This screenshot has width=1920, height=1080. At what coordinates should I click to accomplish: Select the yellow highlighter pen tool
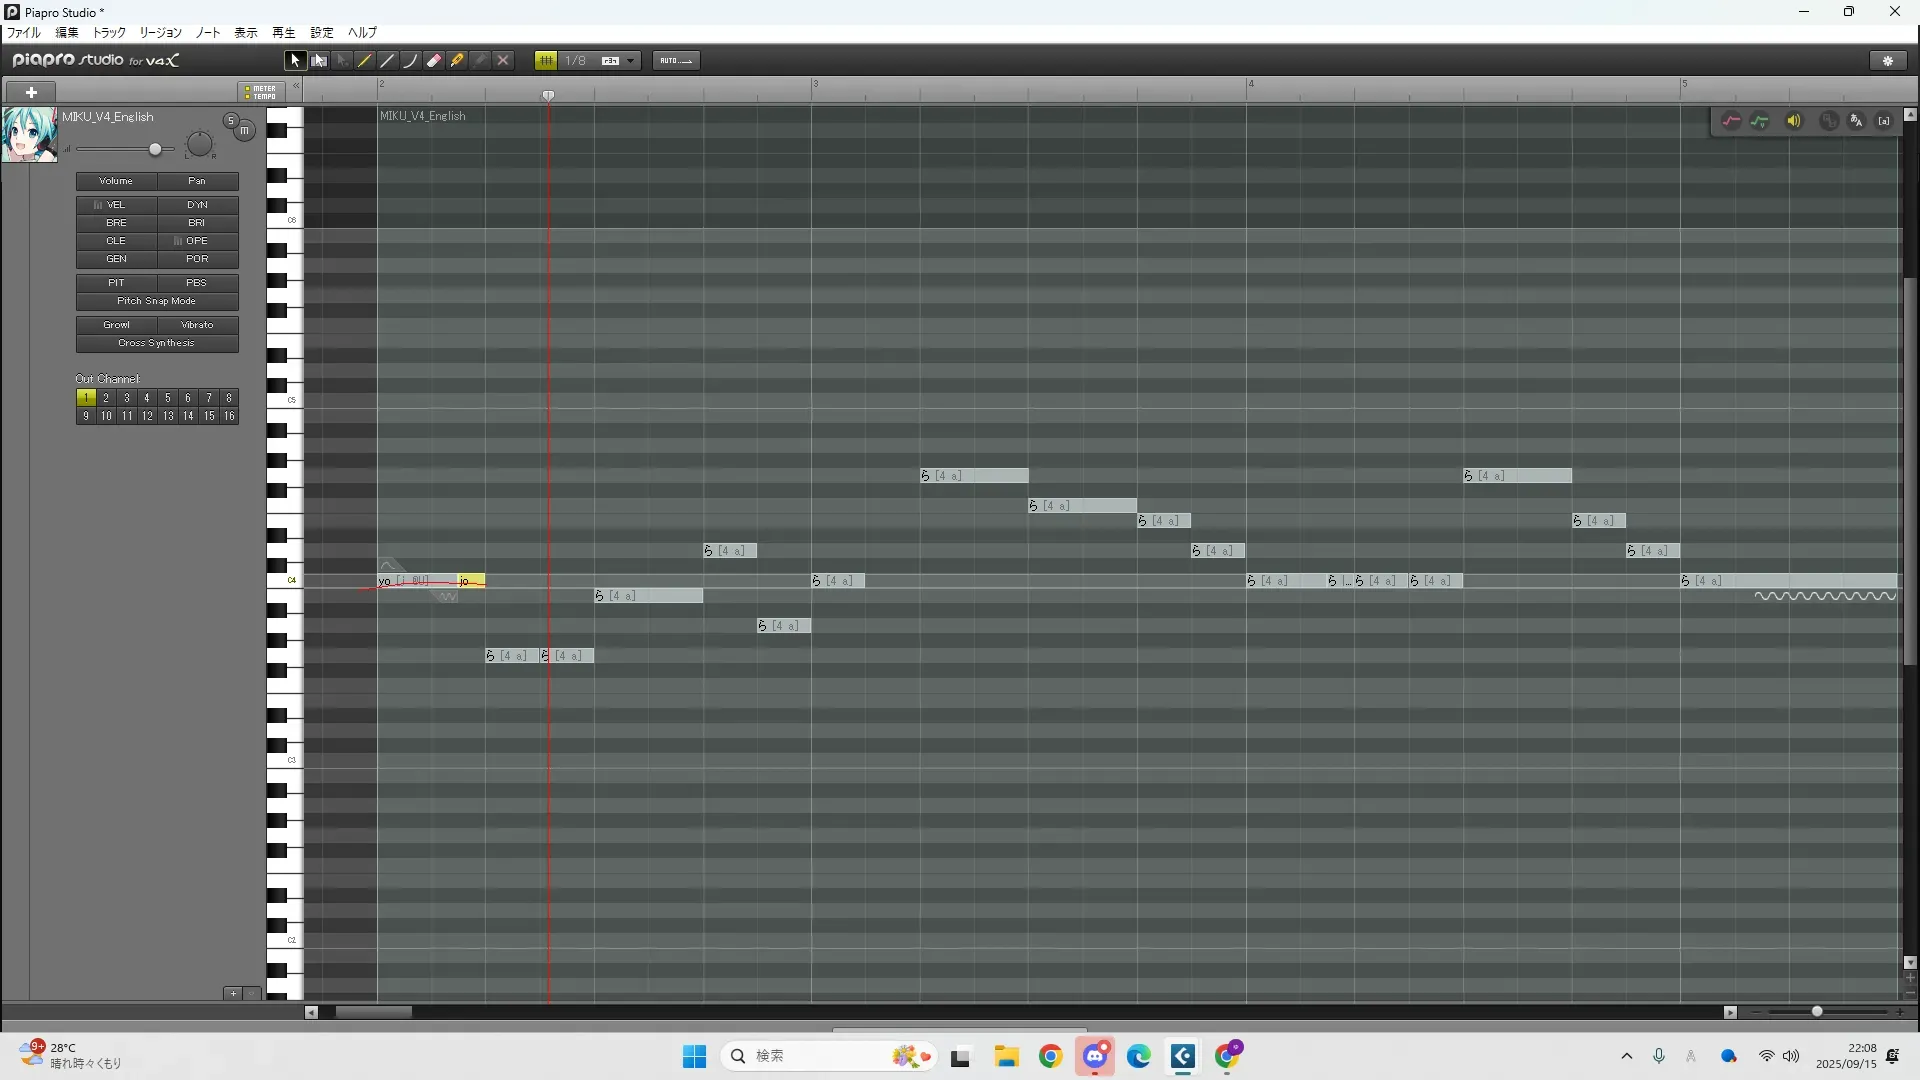(457, 61)
